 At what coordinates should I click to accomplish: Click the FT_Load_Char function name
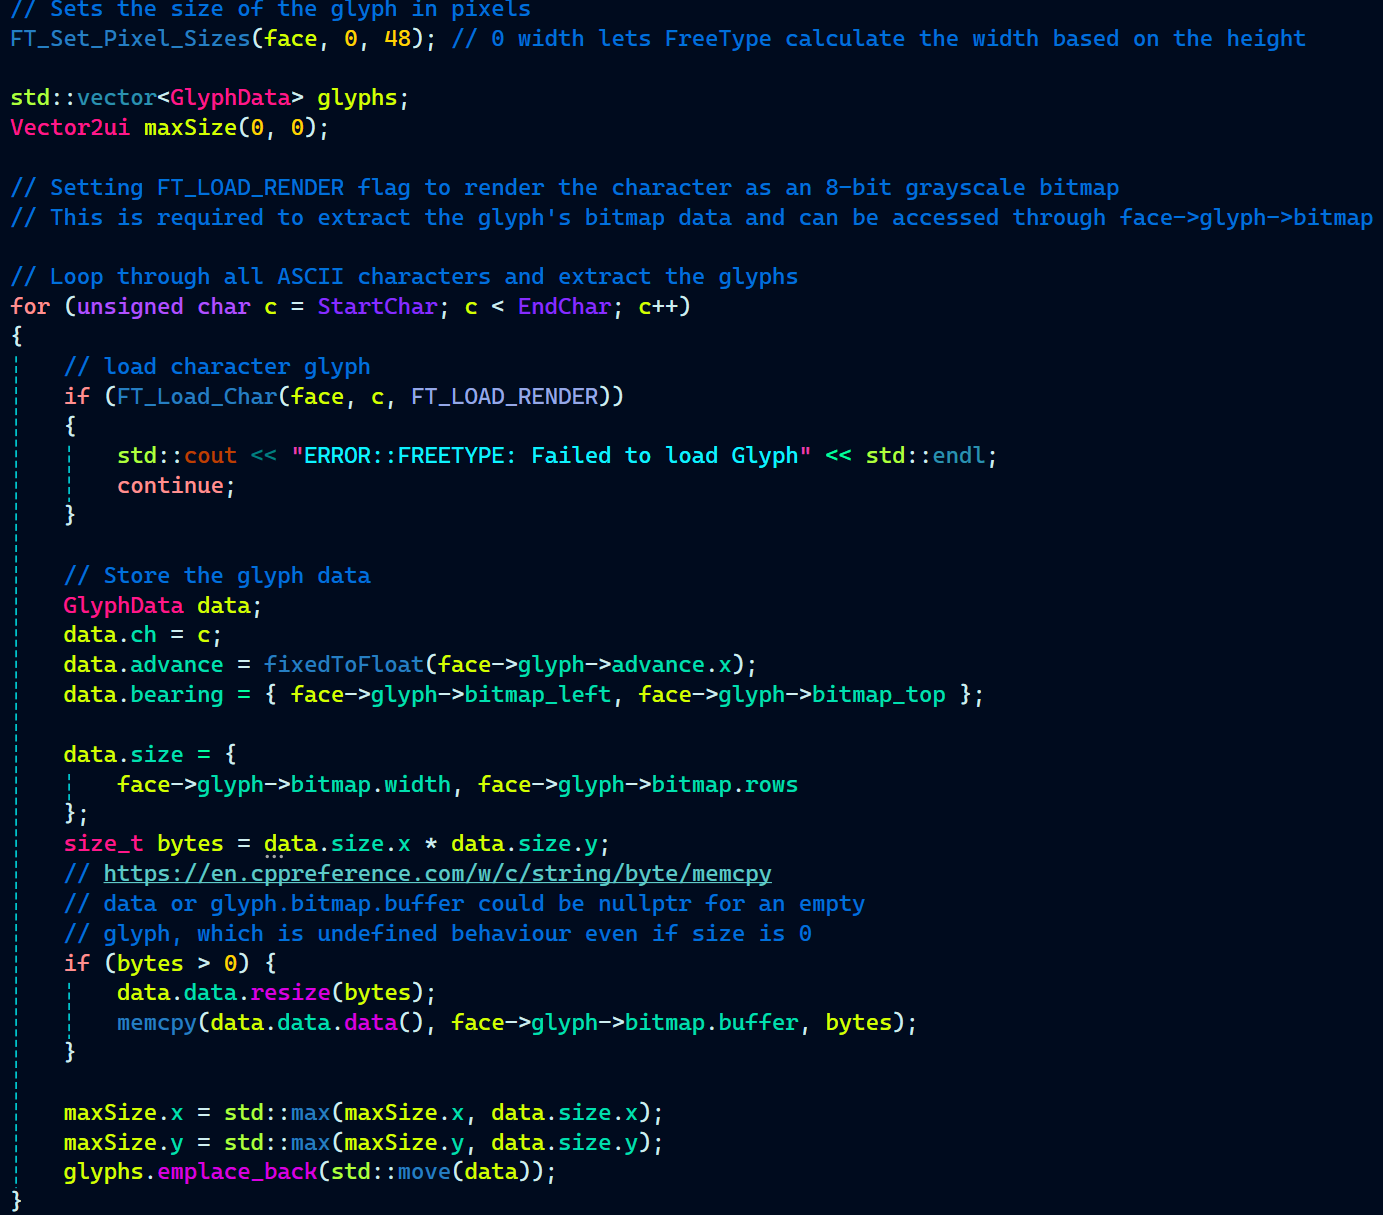point(197,397)
